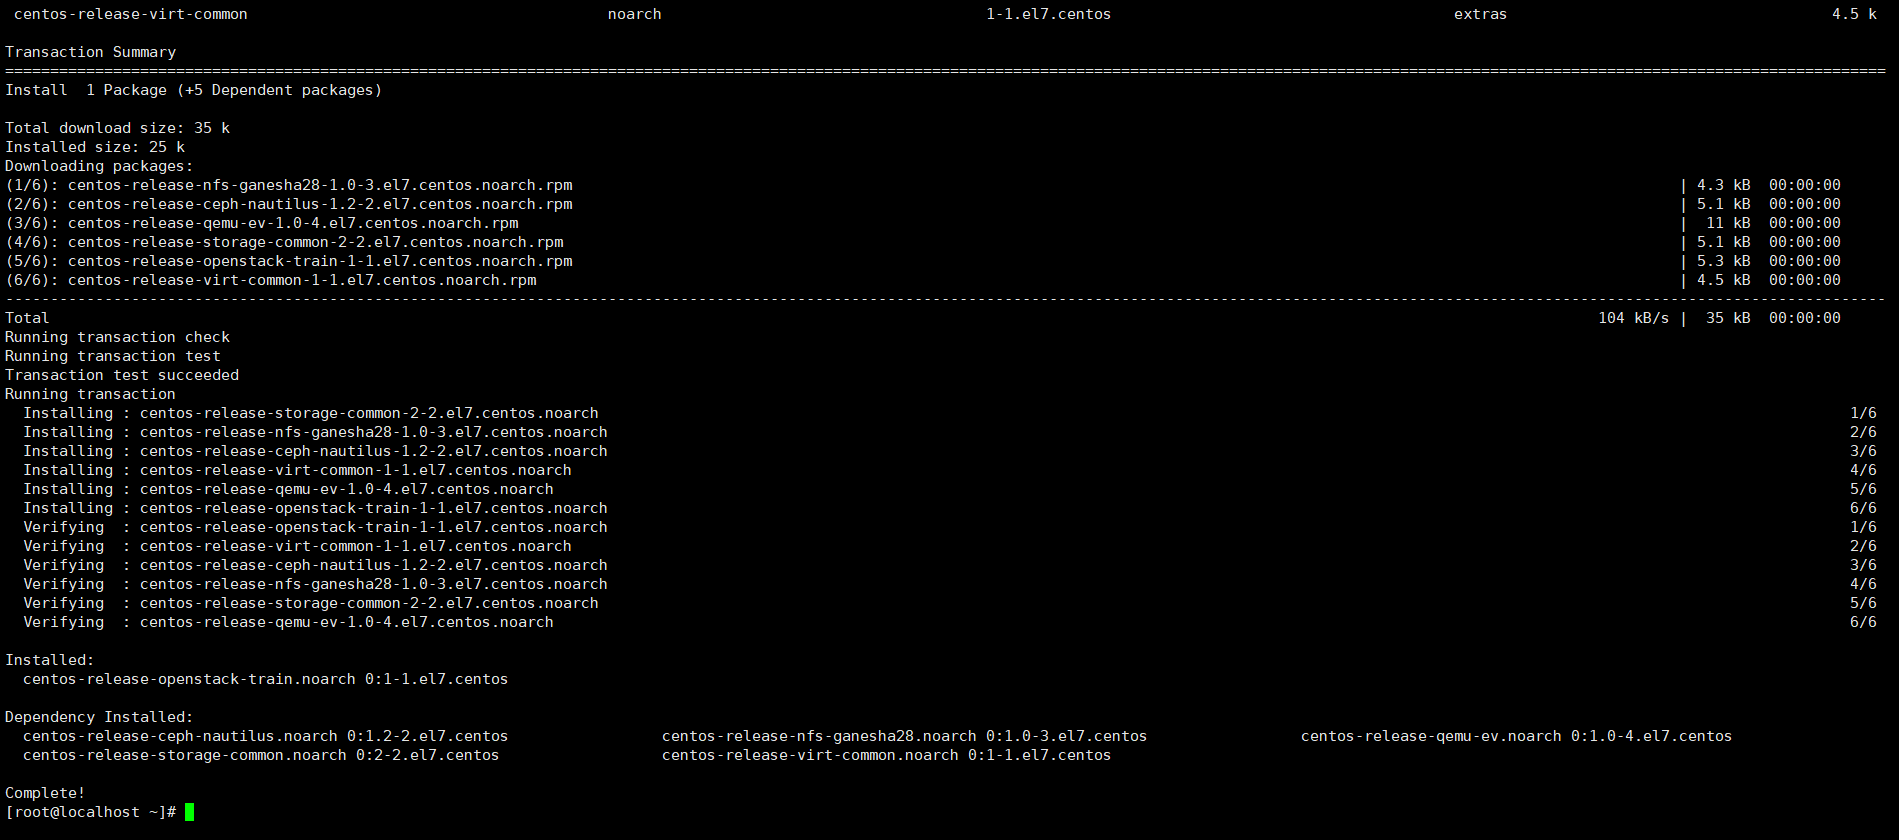Click 'Running transaction check' line
Viewport: 1899px width, 840px height.
(117, 337)
